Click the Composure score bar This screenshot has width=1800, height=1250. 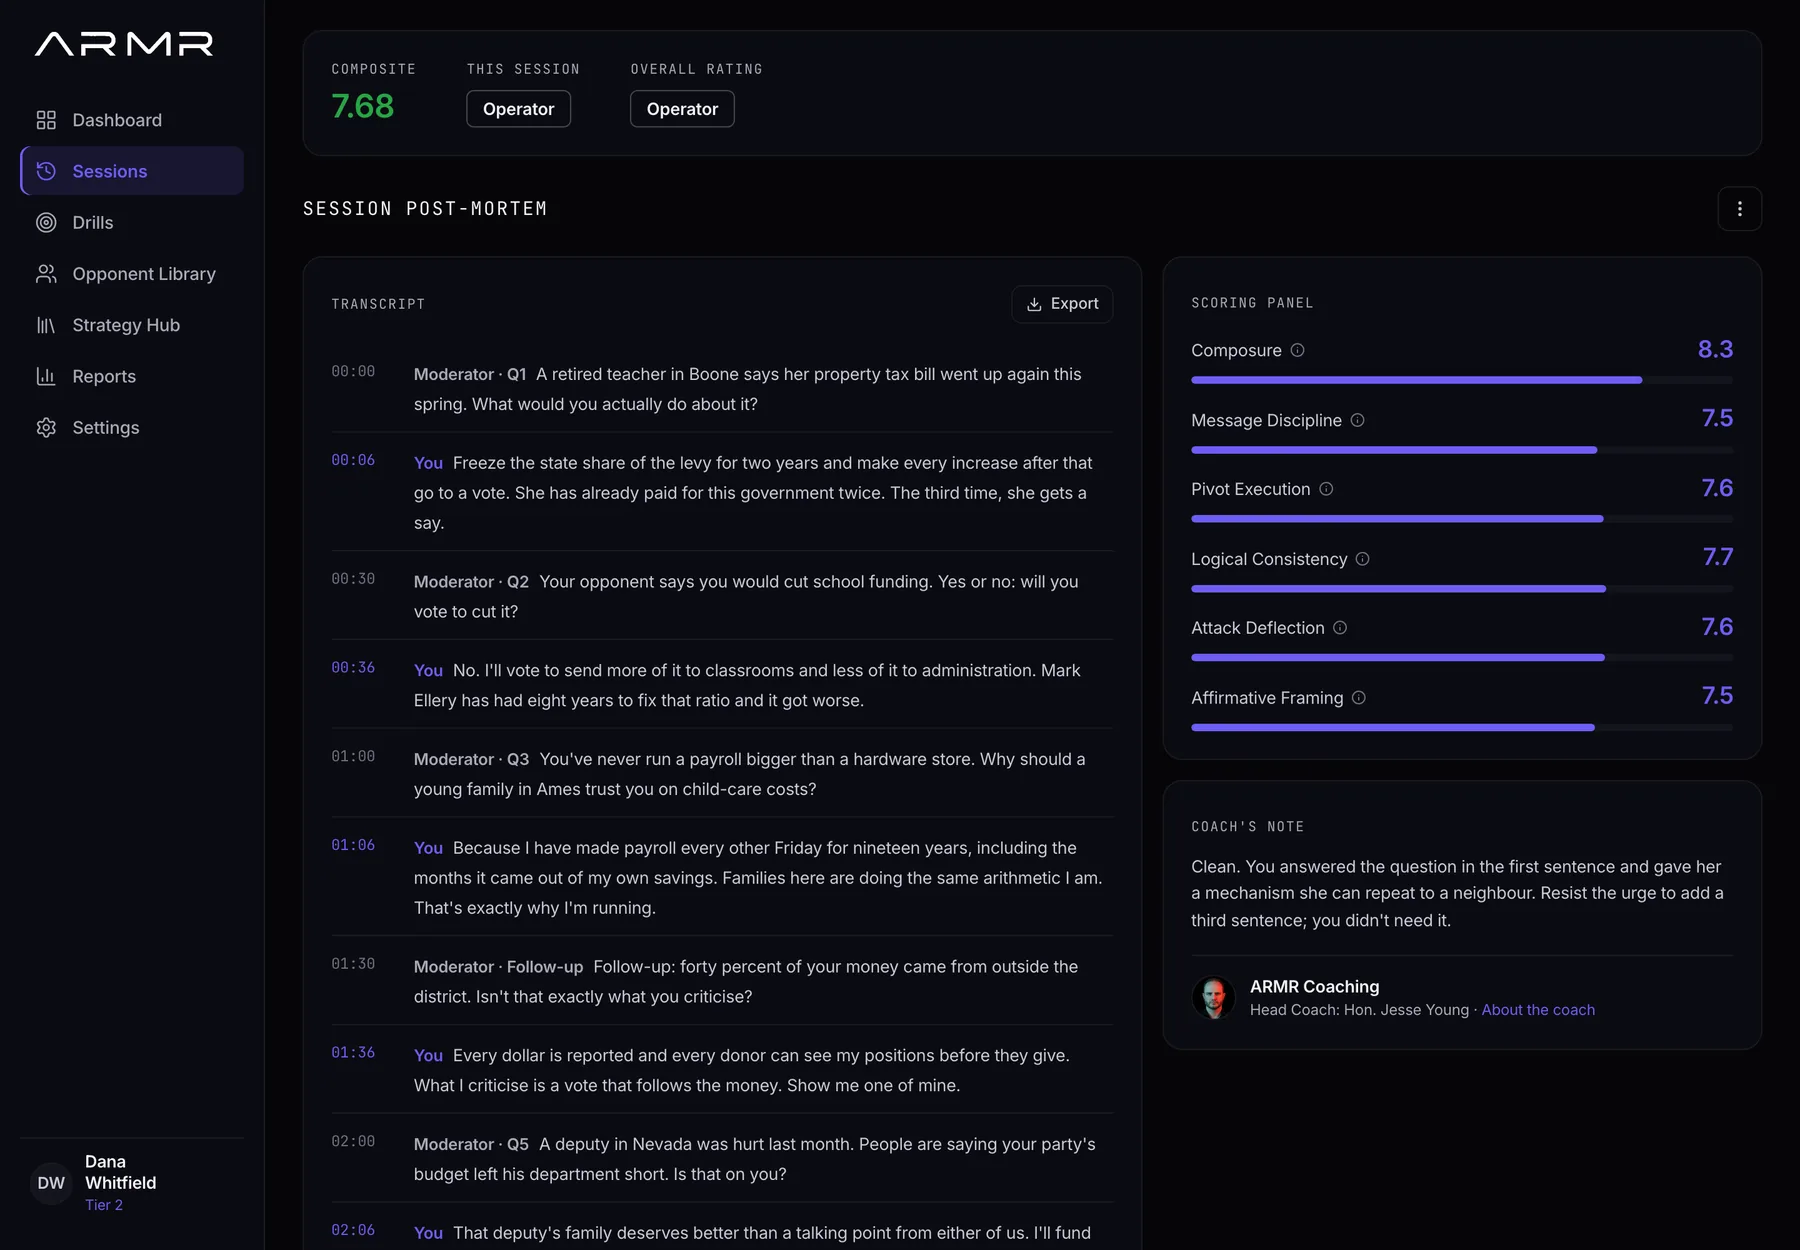1461,380
